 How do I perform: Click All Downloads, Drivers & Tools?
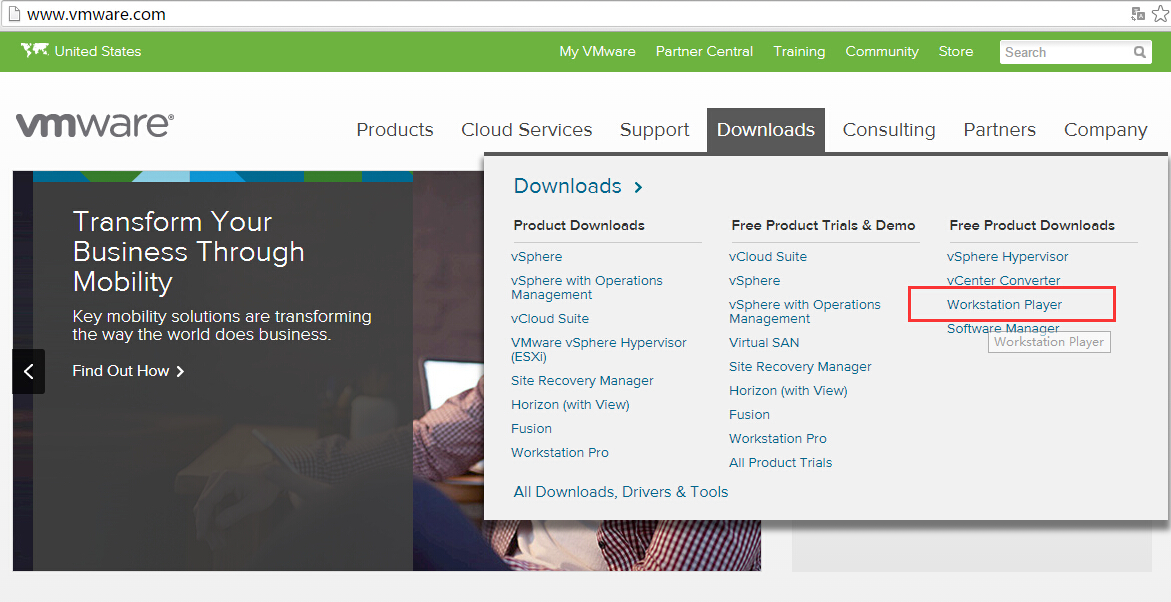[621, 492]
